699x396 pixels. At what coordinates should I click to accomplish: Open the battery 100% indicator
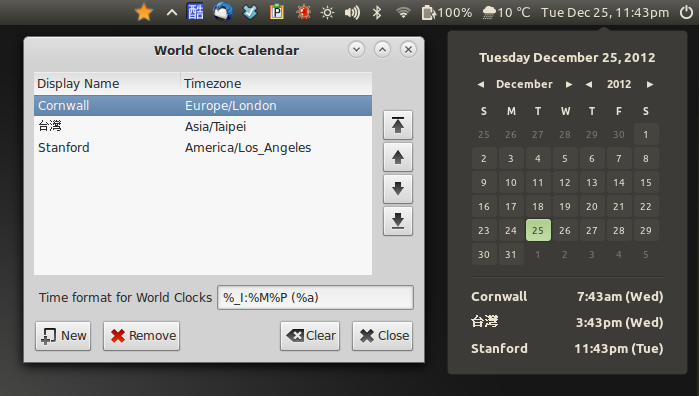coord(447,12)
